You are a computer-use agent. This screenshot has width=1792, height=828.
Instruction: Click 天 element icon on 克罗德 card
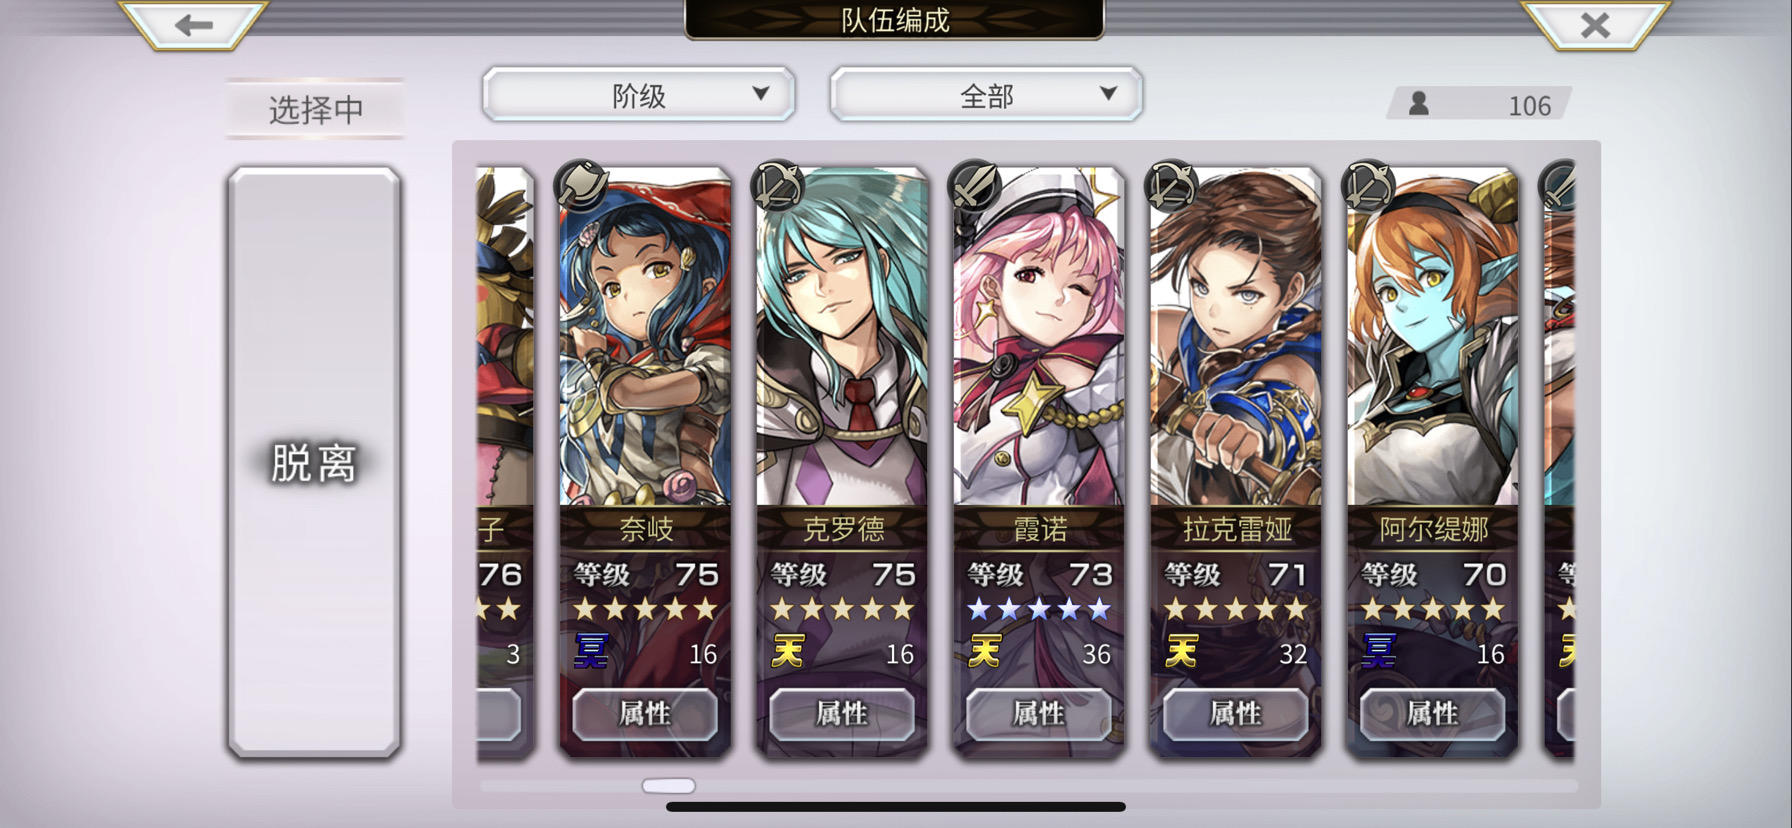pos(787,652)
